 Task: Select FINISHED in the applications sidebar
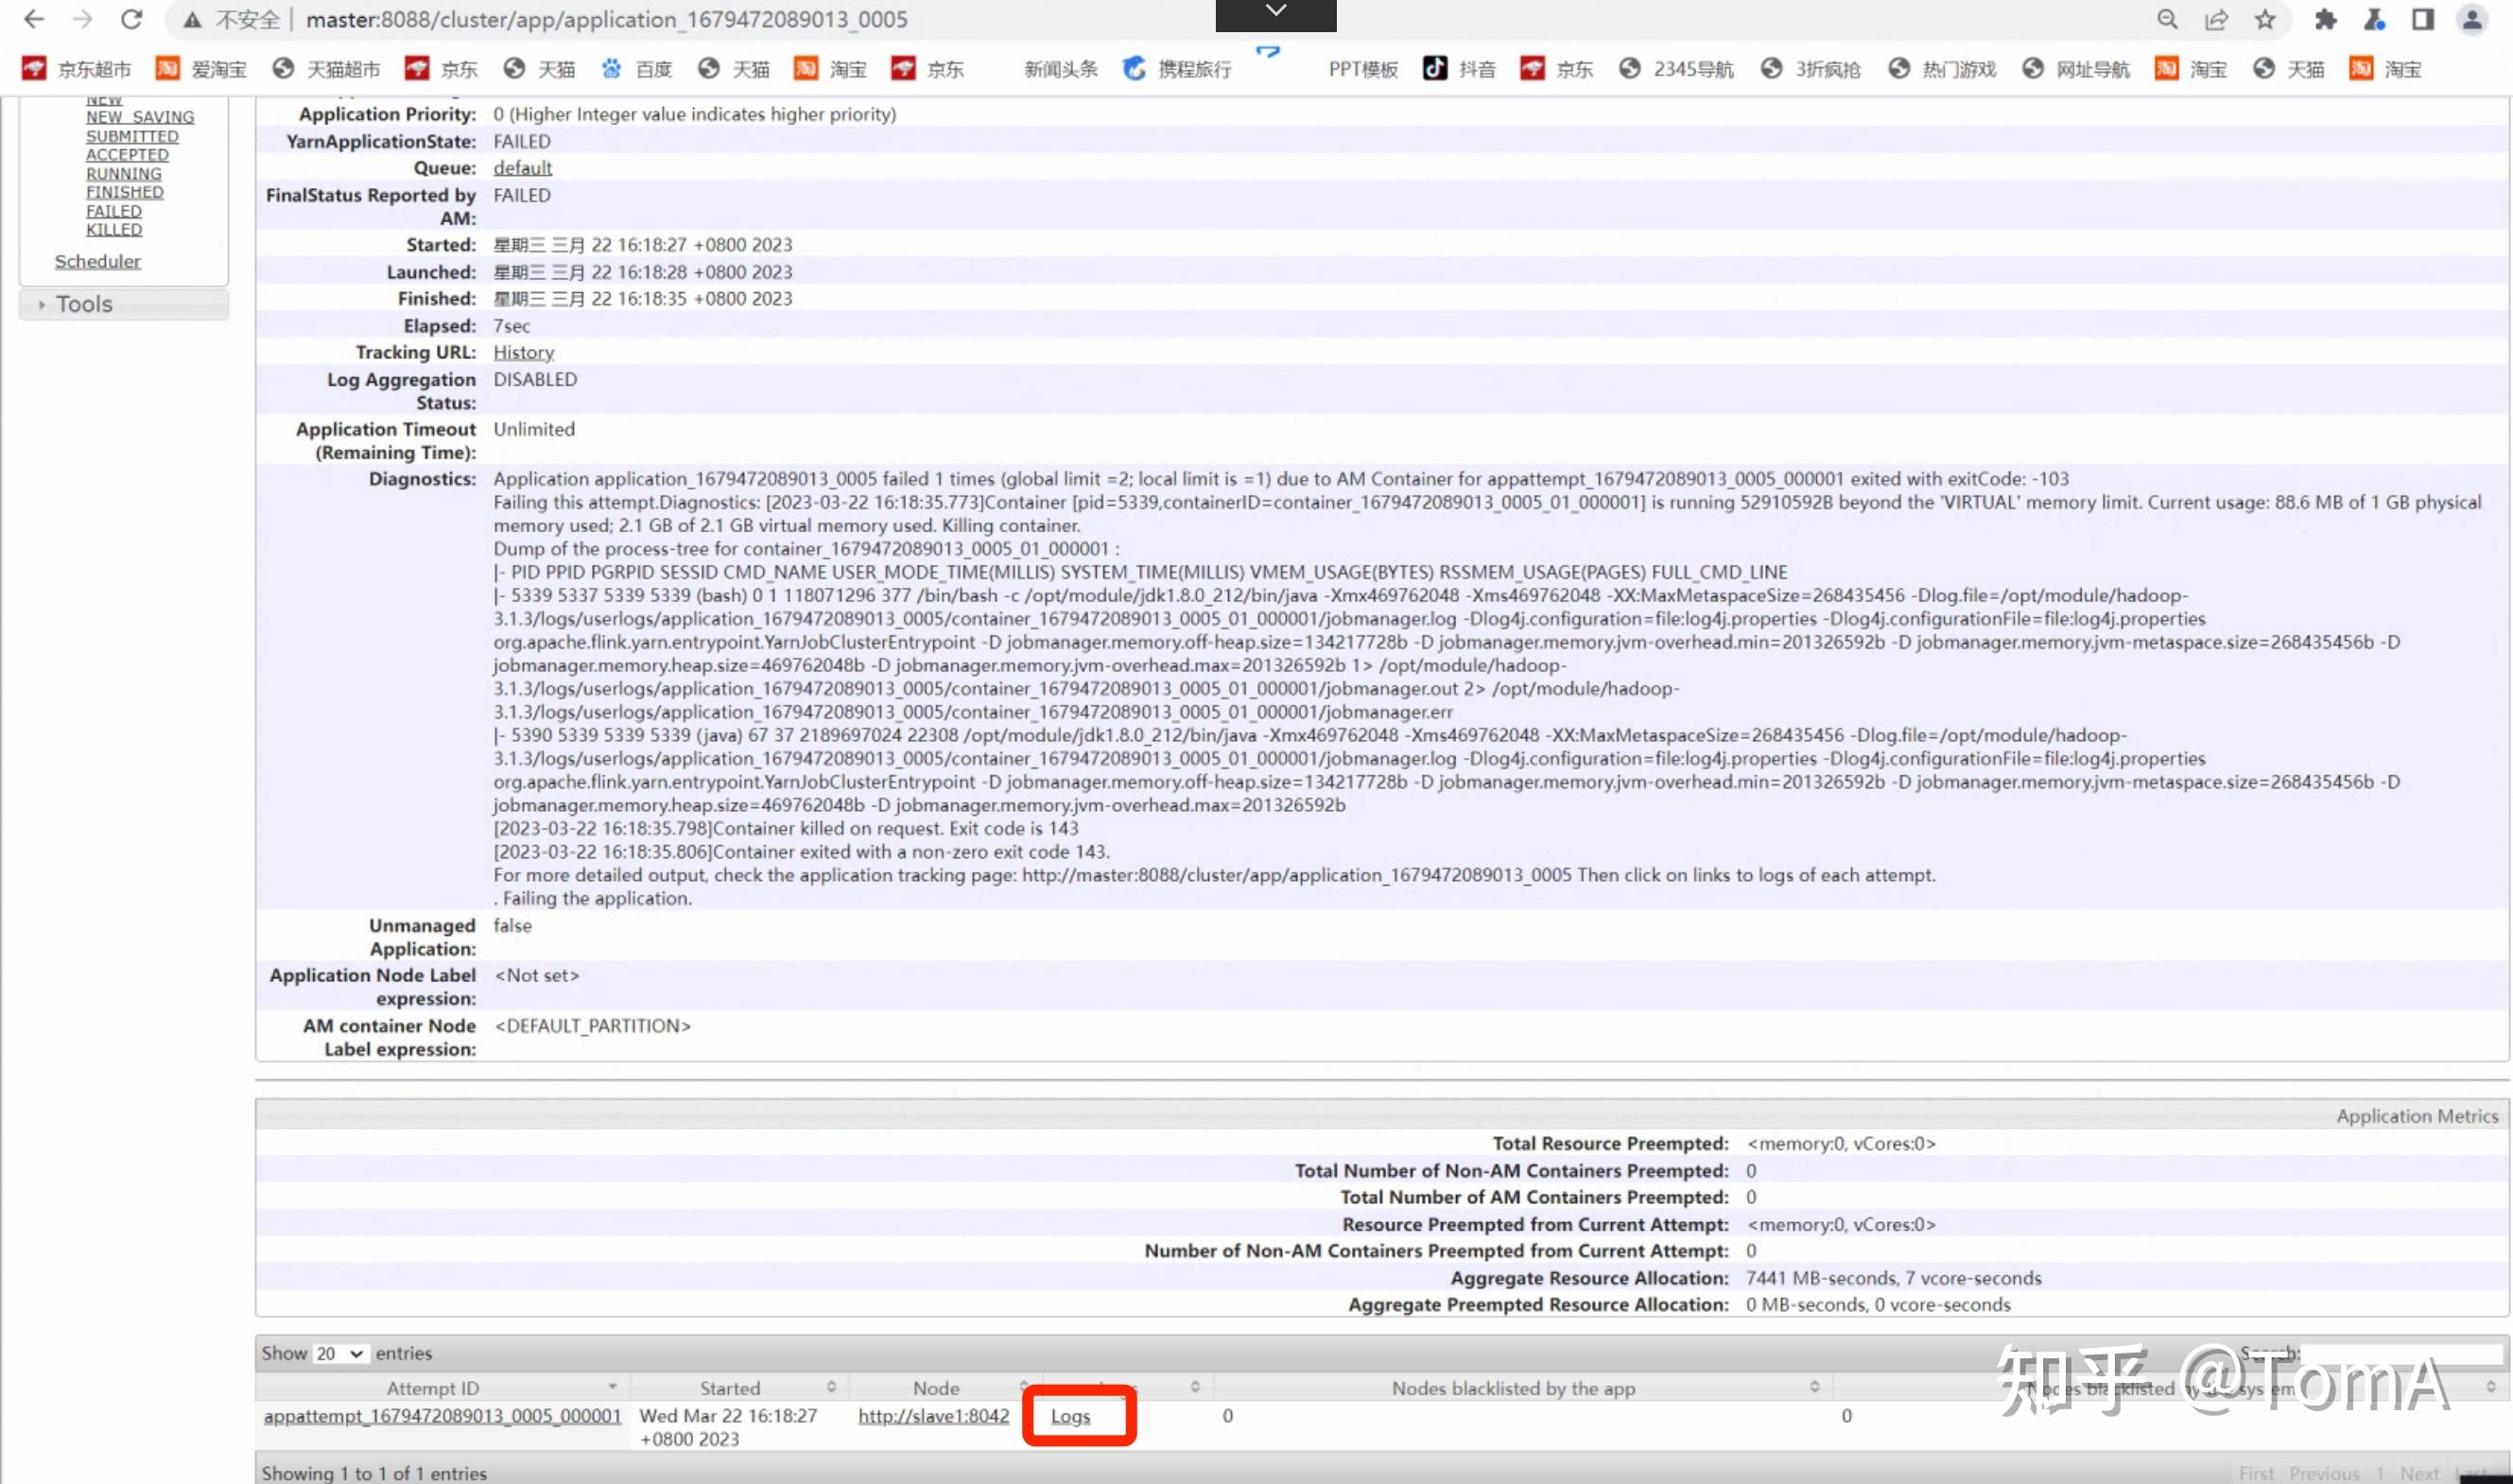click(124, 191)
